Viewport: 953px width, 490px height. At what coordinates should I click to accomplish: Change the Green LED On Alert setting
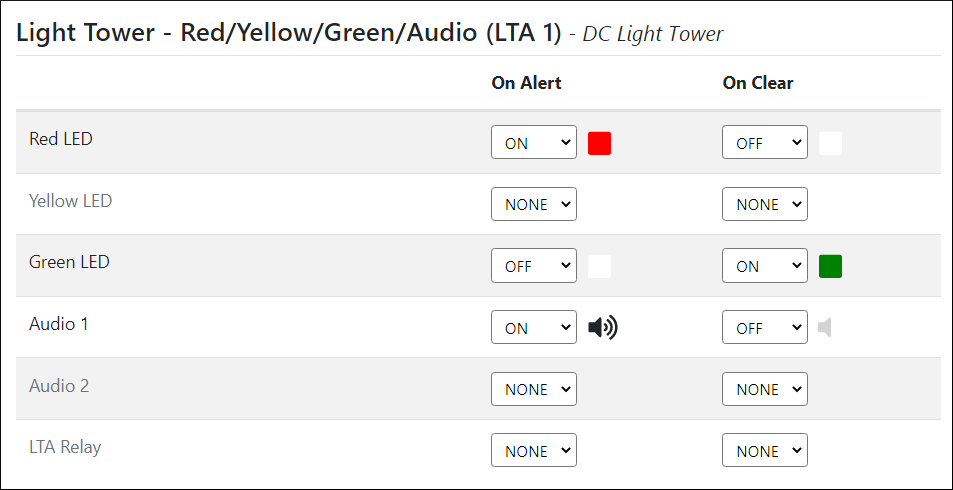[x=533, y=266]
